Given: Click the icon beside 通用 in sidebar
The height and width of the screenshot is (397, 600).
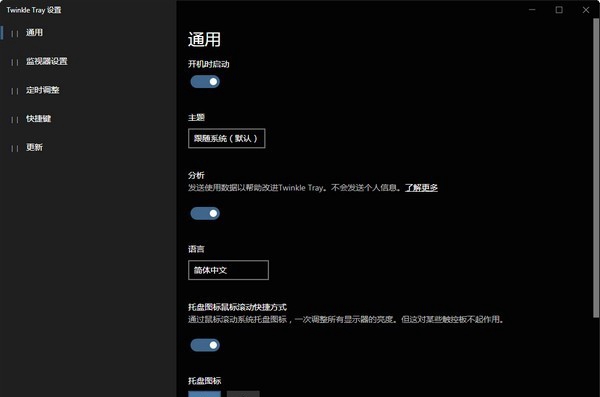Looking at the screenshot, I should point(15,33).
